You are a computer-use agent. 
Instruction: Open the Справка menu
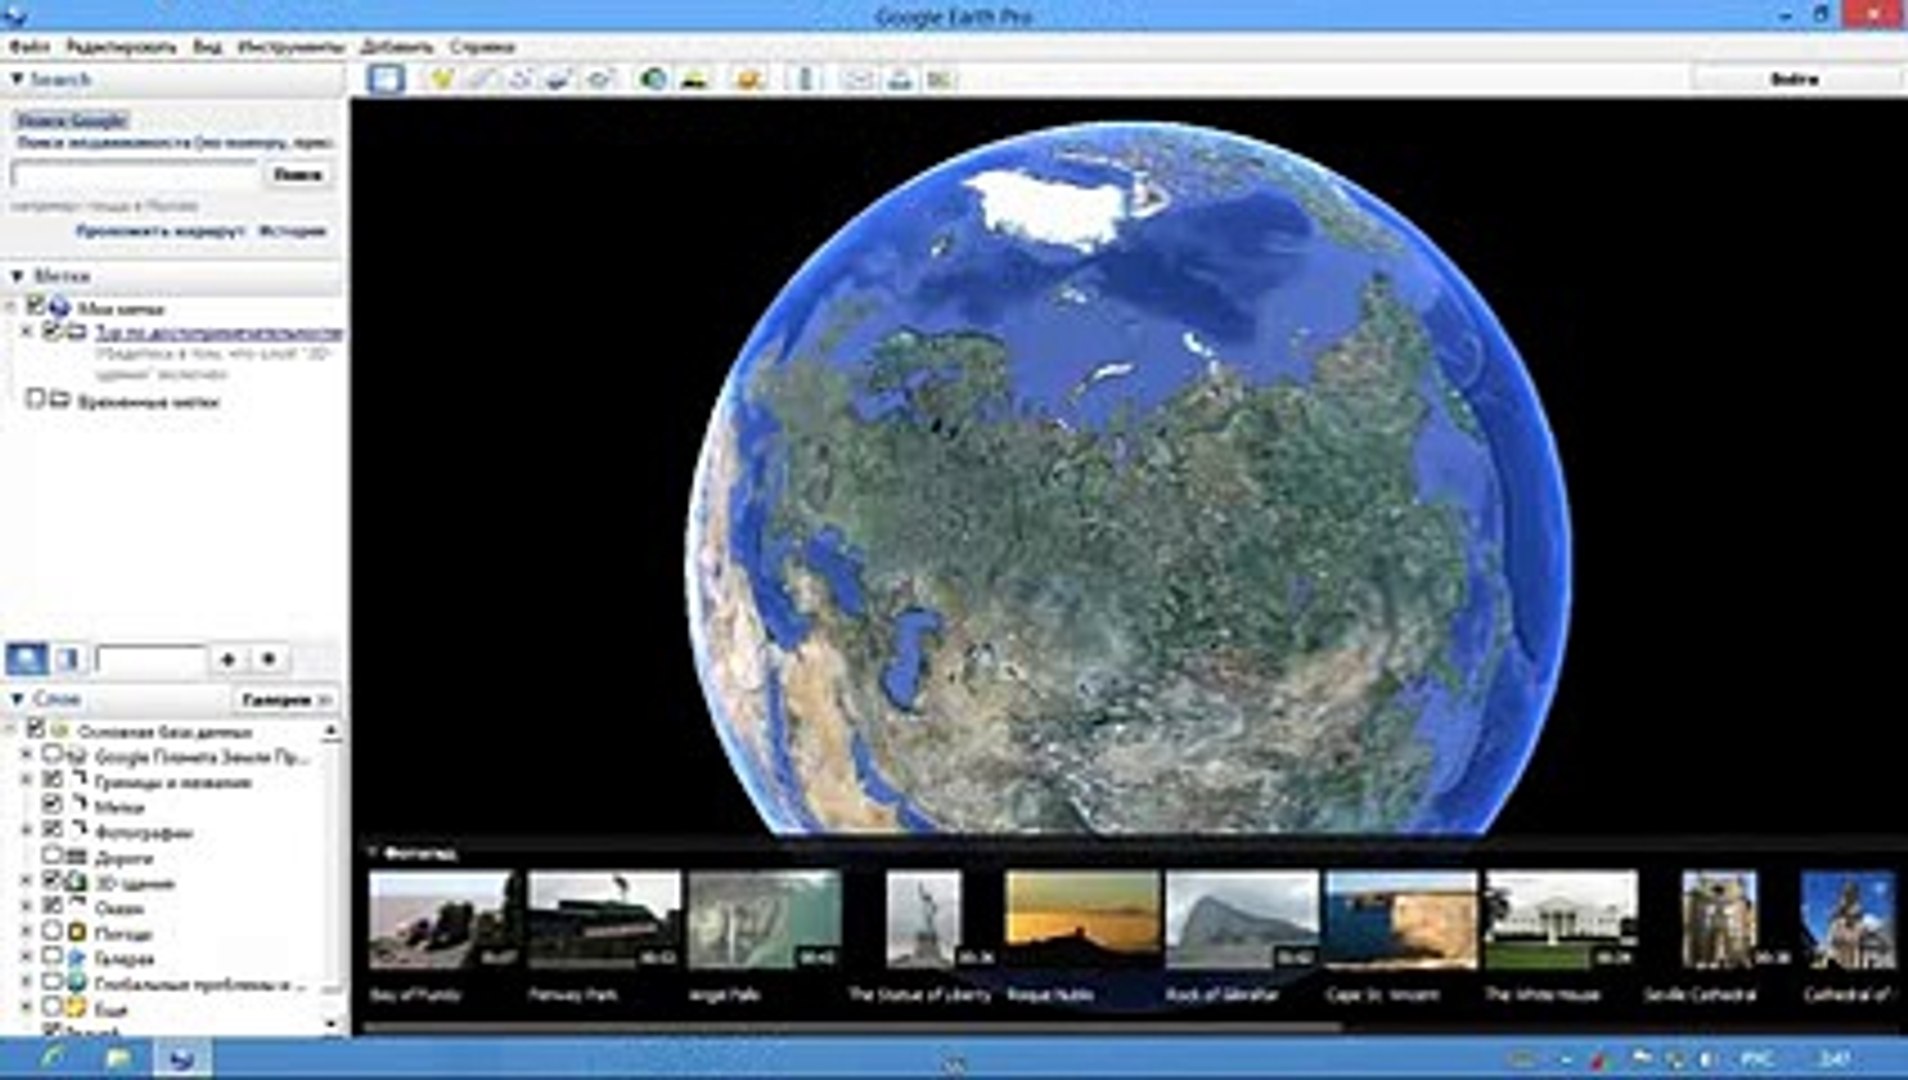[x=482, y=47]
